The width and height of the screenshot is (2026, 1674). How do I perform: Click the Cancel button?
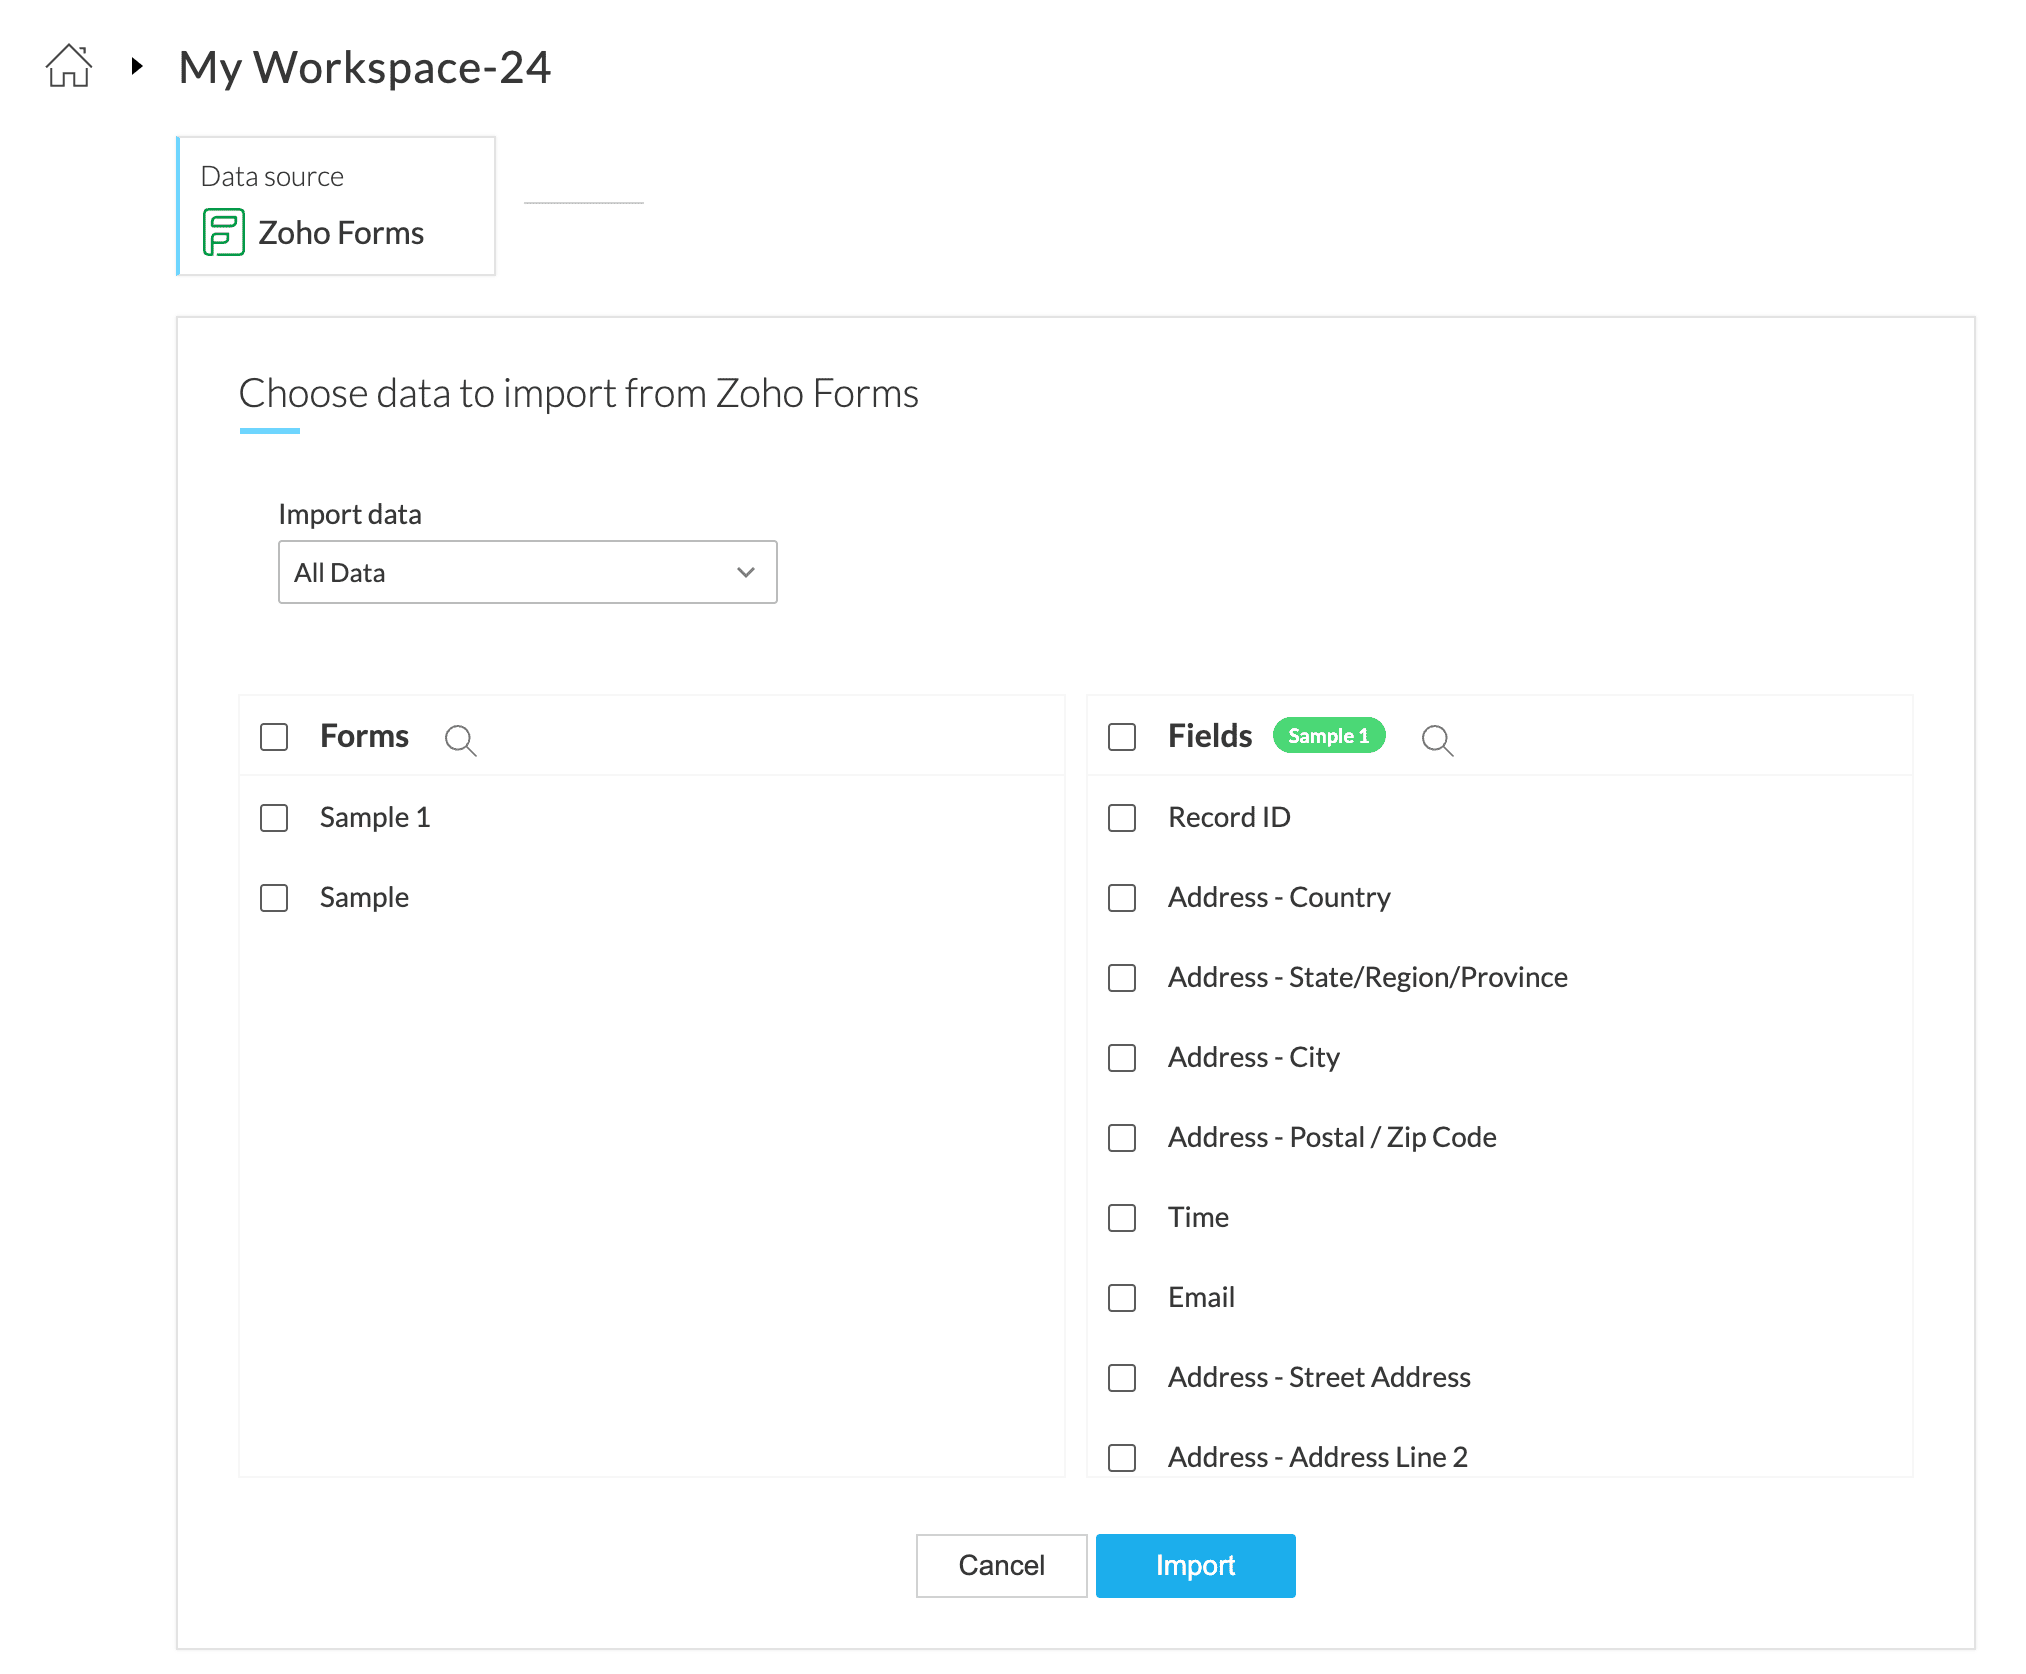point(1001,1566)
